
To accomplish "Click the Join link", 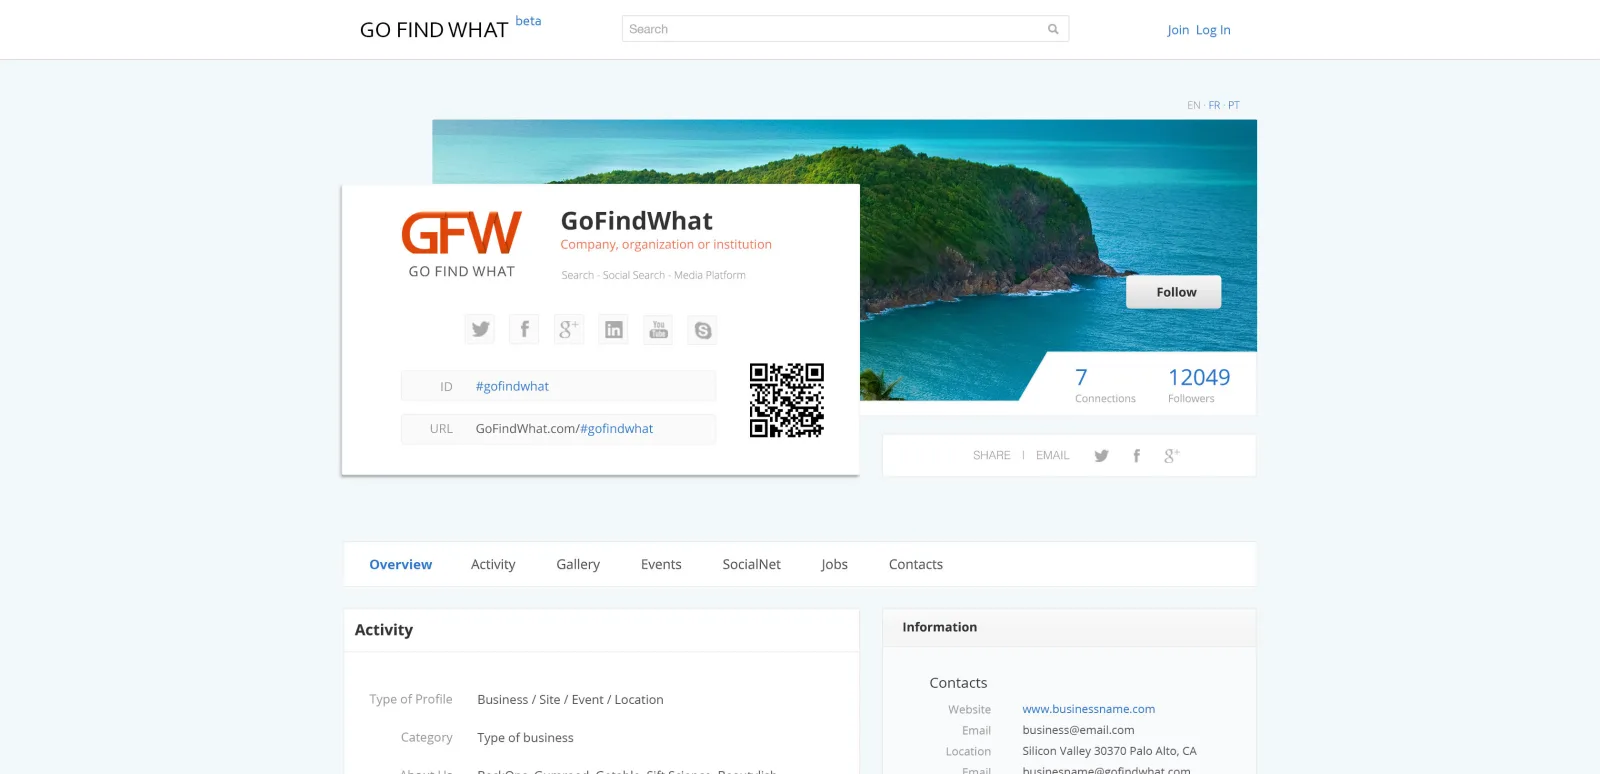I will [1178, 30].
